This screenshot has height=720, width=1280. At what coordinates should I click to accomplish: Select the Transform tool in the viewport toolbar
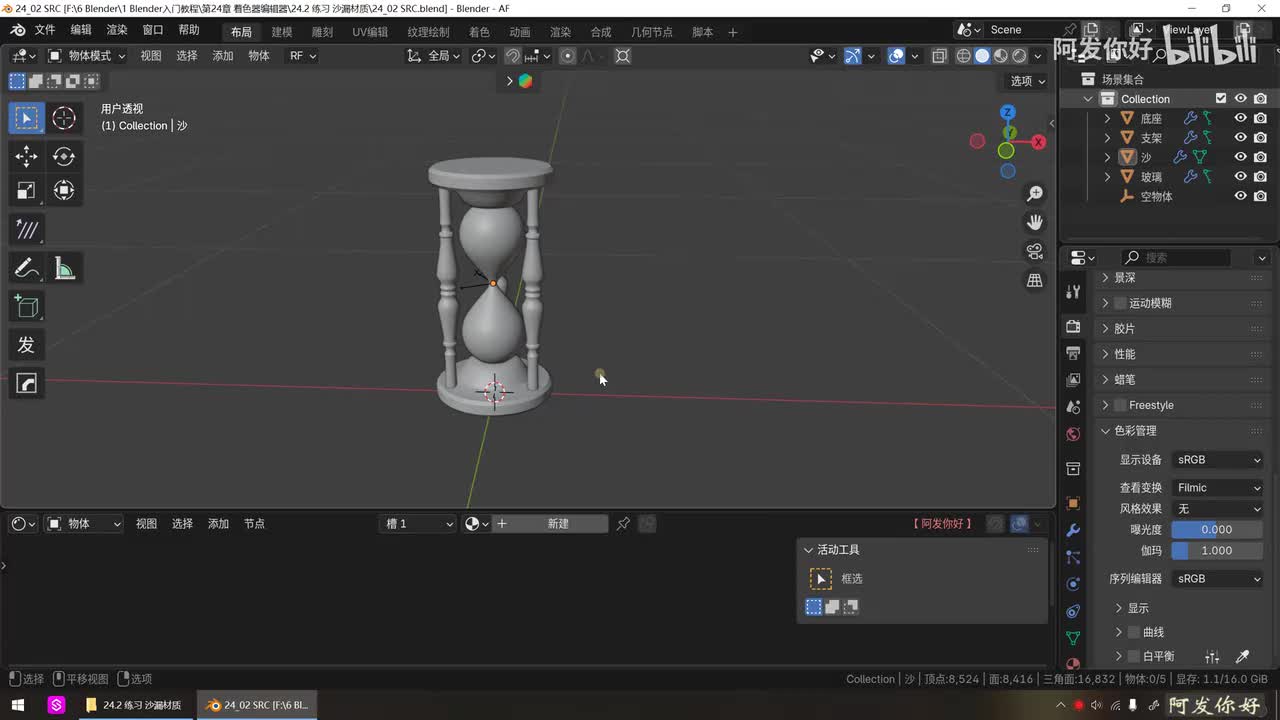[64, 190]
